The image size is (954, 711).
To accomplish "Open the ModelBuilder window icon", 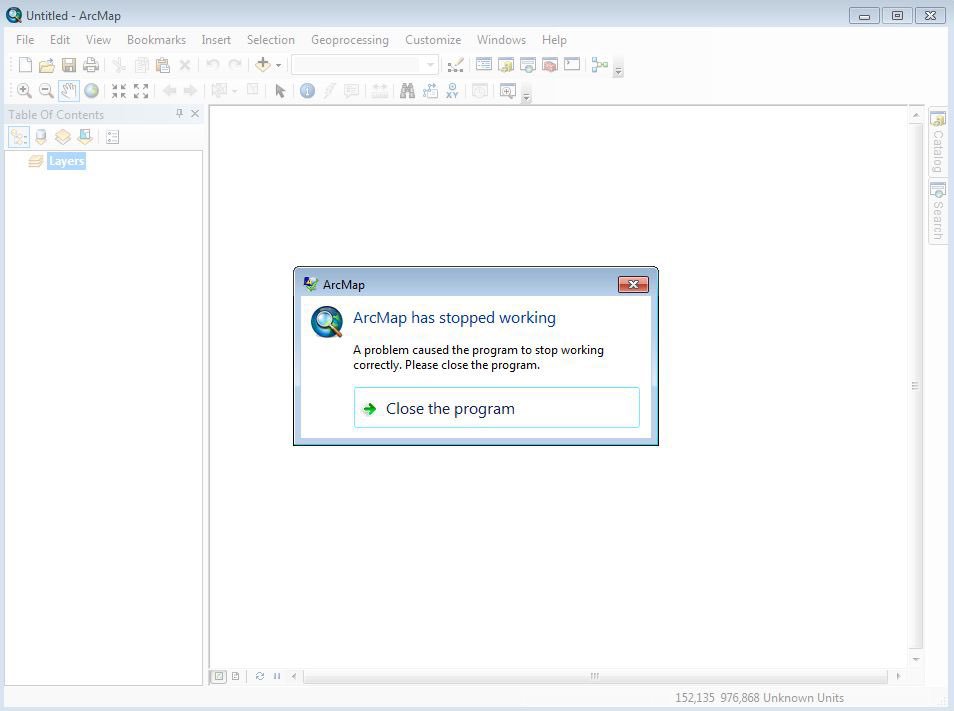I will click(x=600, y=65).
